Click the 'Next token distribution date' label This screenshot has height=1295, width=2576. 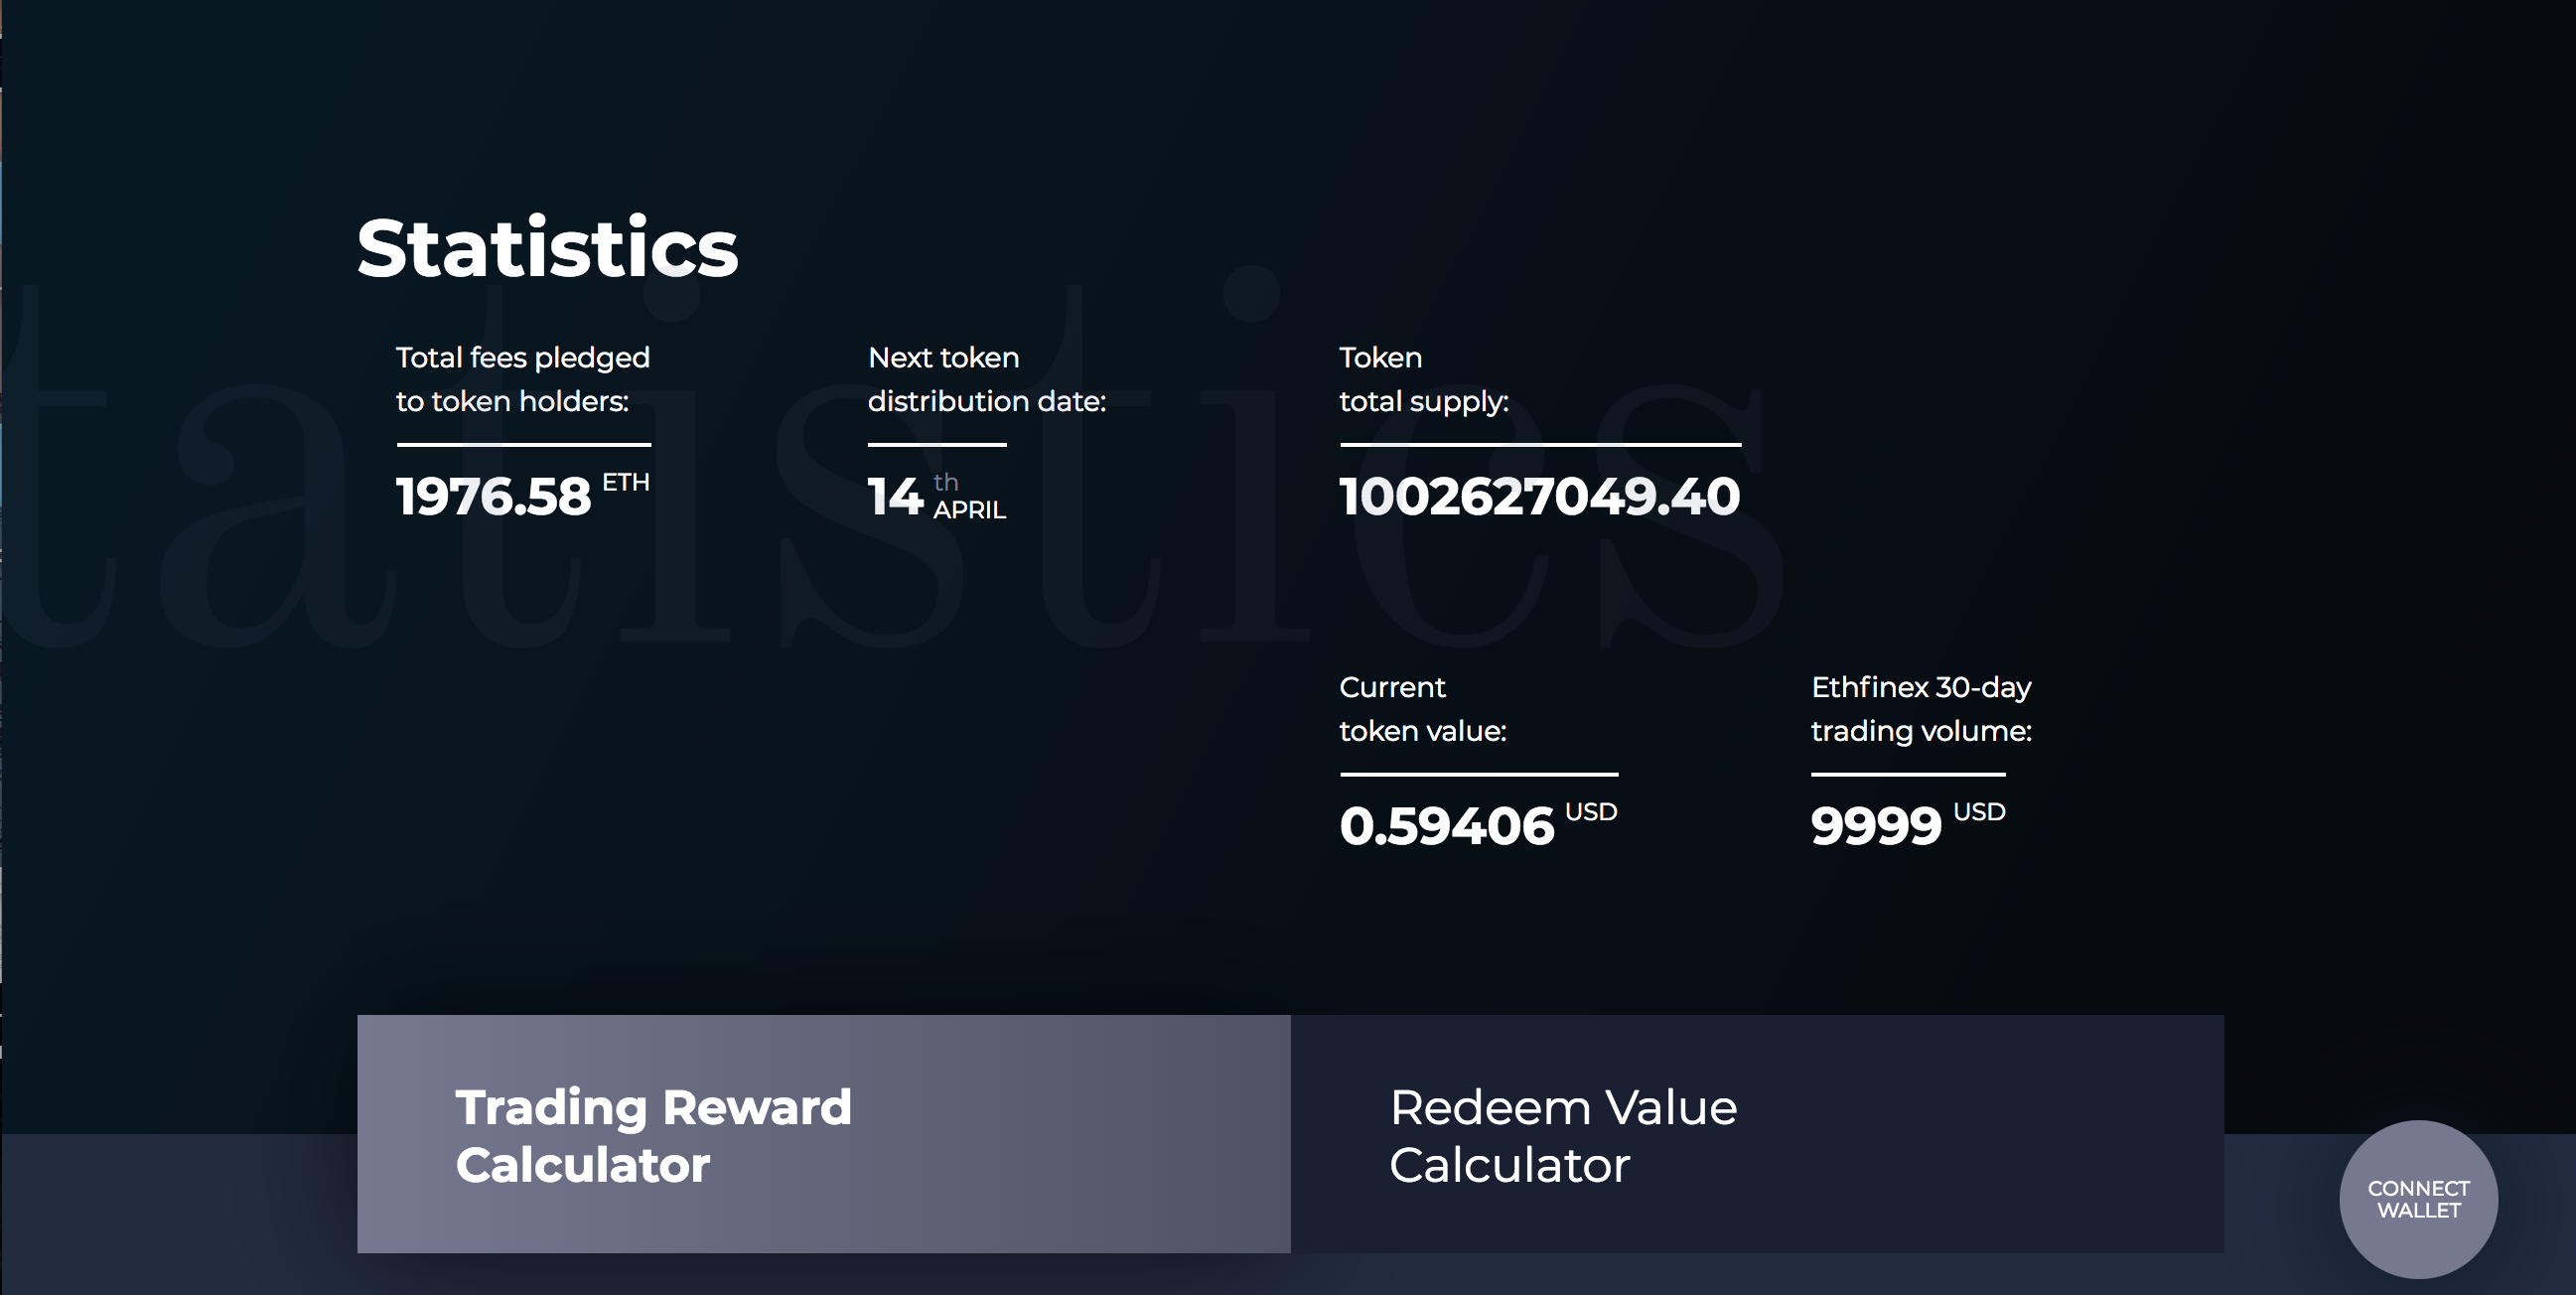click(x=986, y=379)
